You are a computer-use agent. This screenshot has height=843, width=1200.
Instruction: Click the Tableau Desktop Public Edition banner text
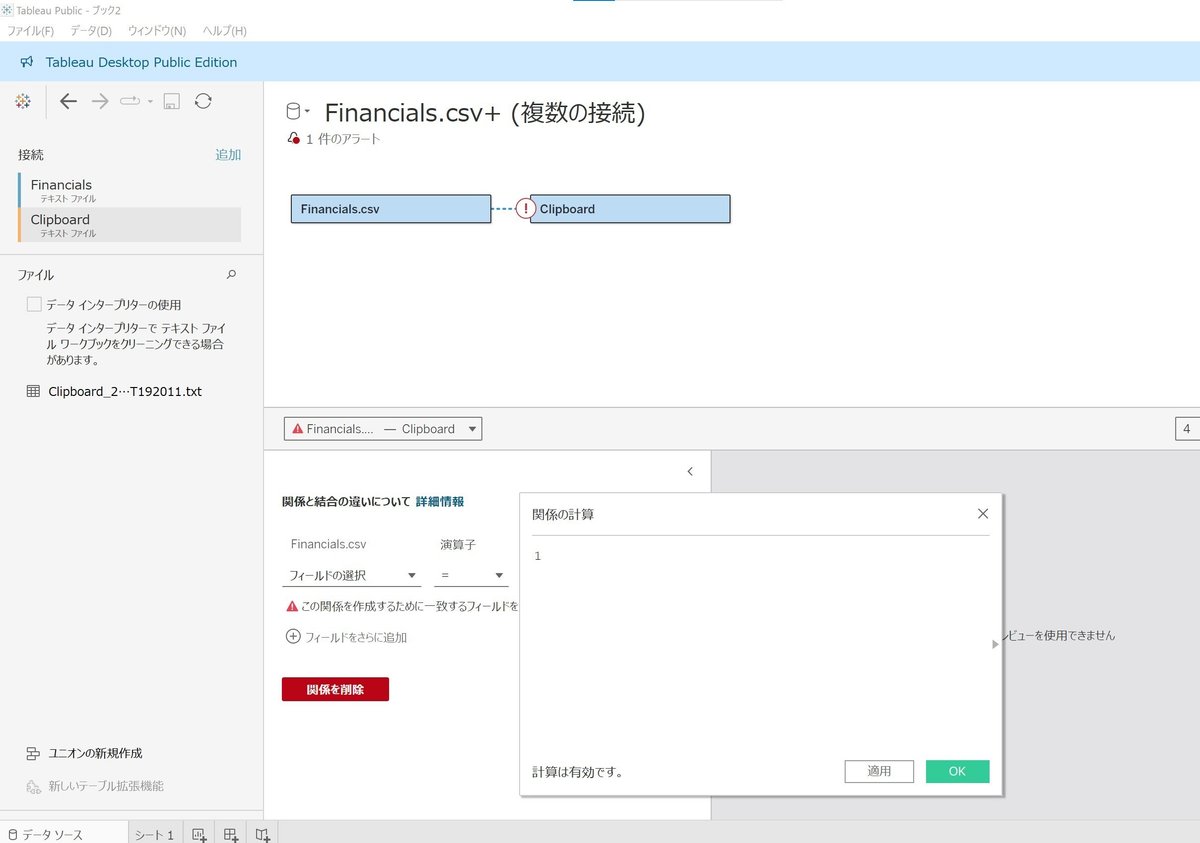pyautogui.click(x=141, y=62)
